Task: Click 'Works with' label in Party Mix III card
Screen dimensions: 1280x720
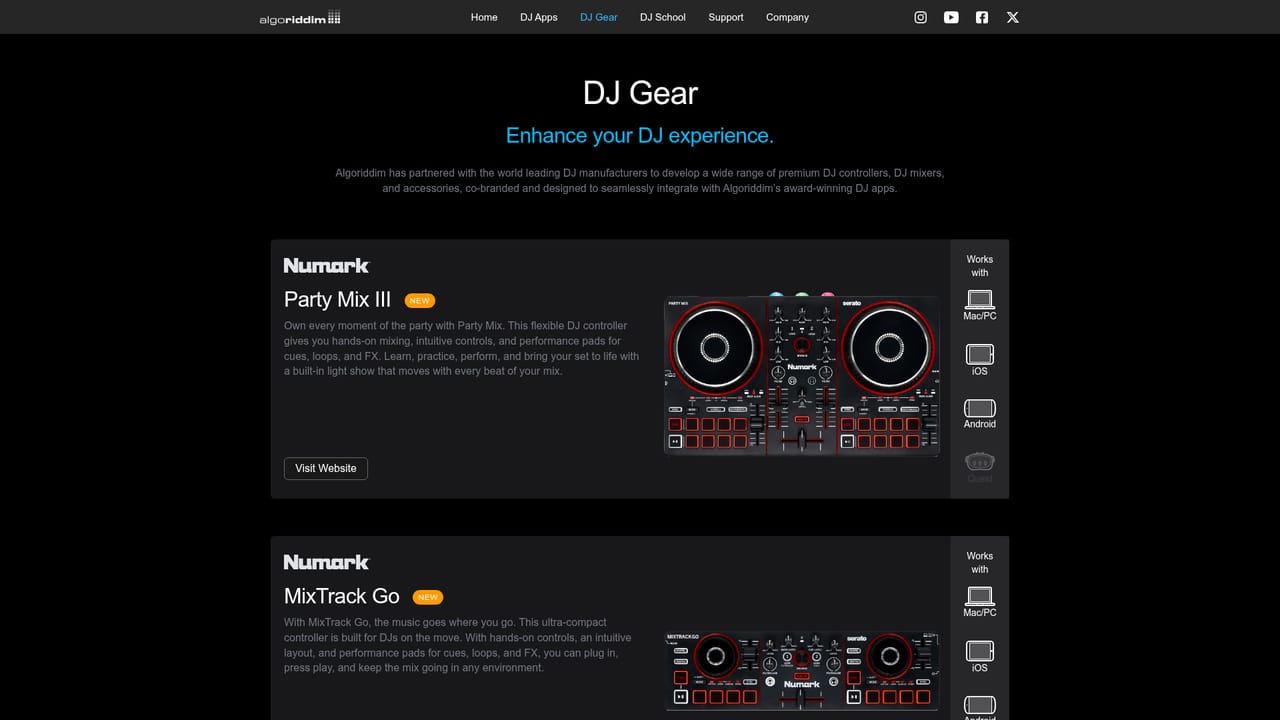Action: click(x=980, y=266)
